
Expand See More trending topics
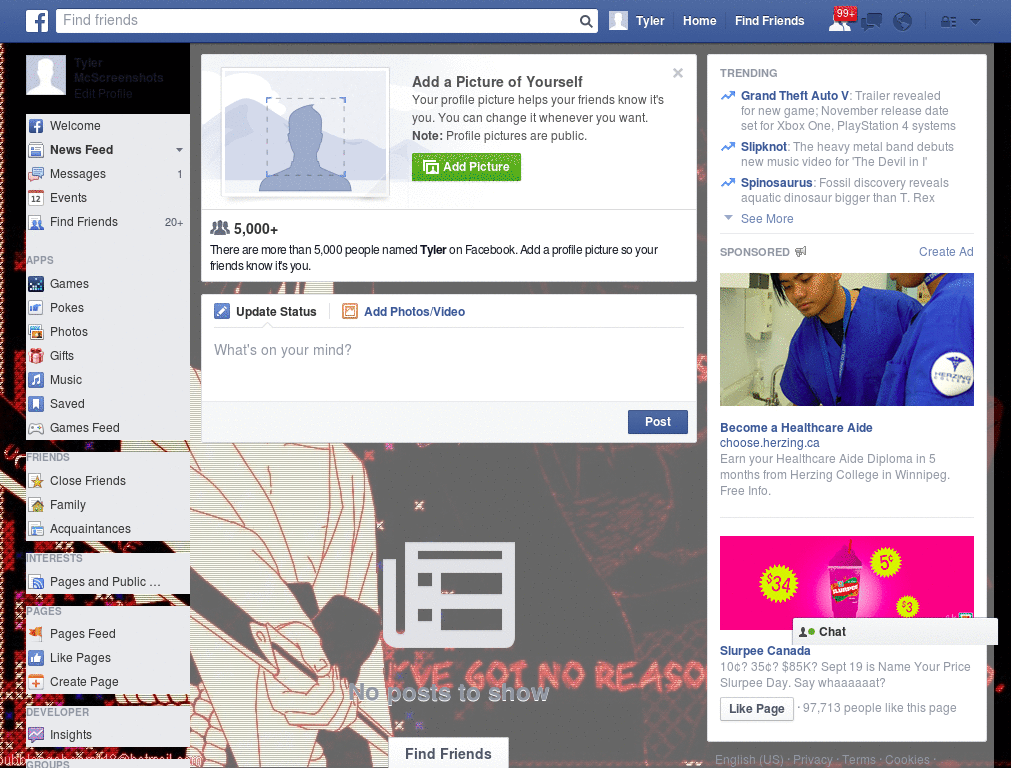(x=767, y=219)
